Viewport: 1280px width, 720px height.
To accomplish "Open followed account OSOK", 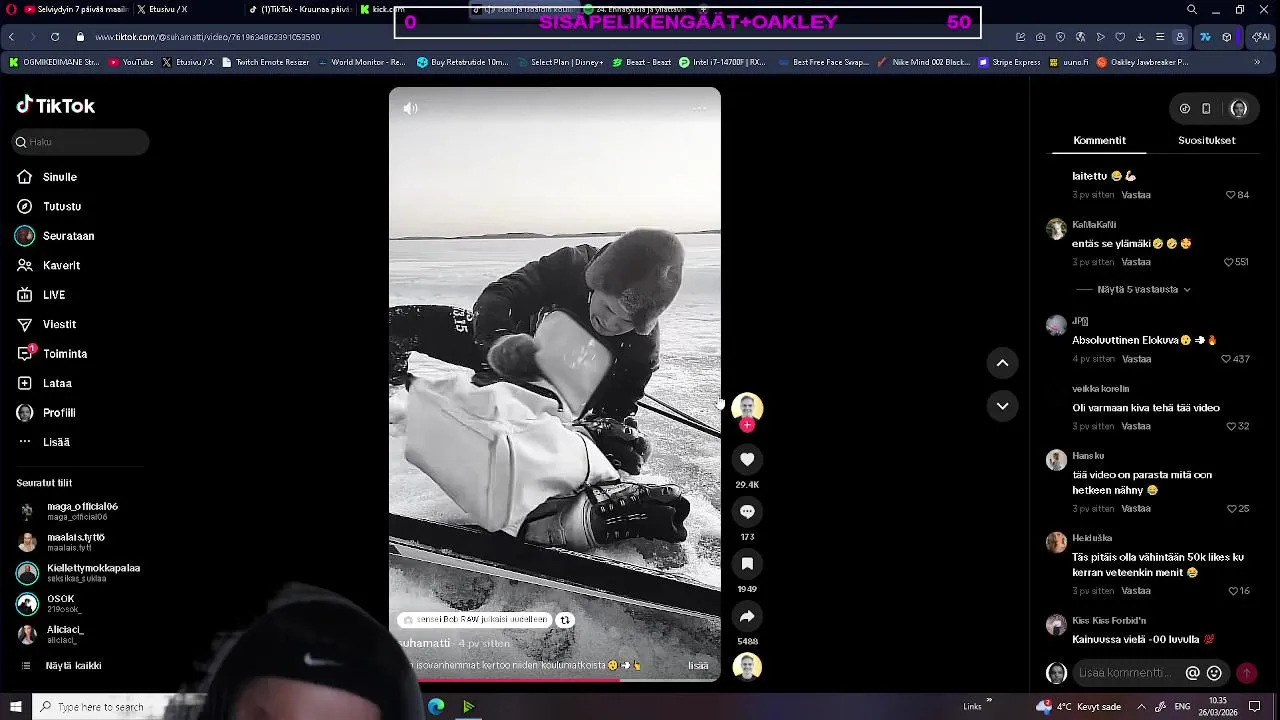I will [x=50, y=604].
